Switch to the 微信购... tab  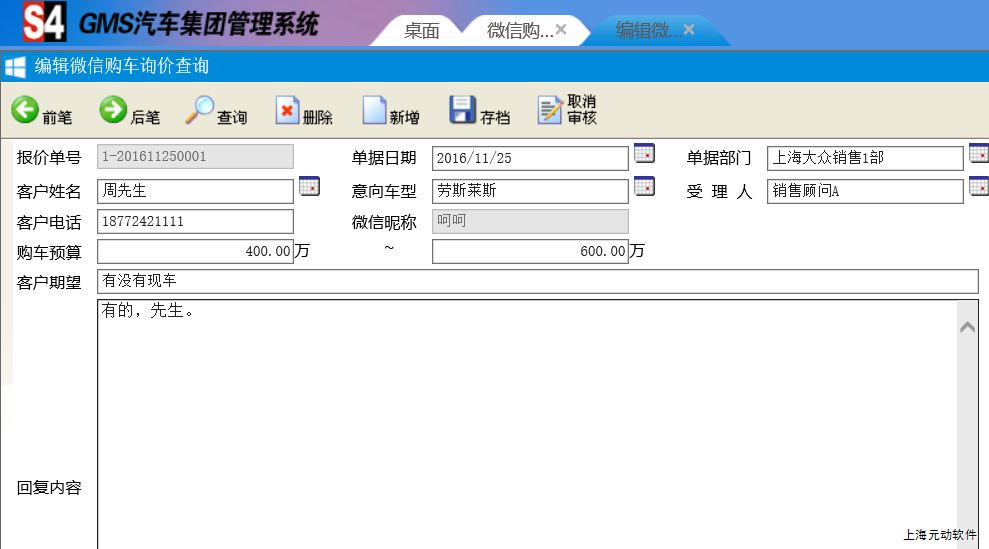(x=518, y=31)
